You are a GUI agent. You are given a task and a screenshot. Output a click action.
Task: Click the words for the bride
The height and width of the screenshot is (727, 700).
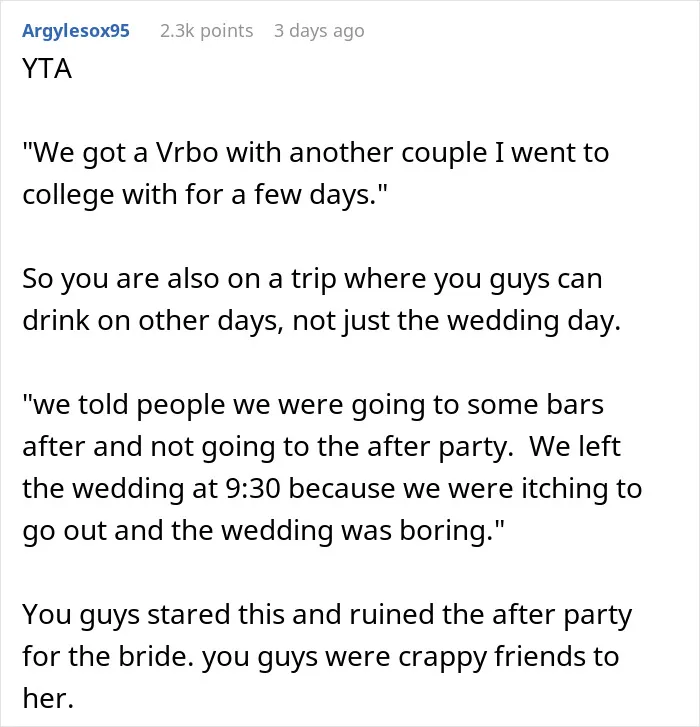(108, 657)
